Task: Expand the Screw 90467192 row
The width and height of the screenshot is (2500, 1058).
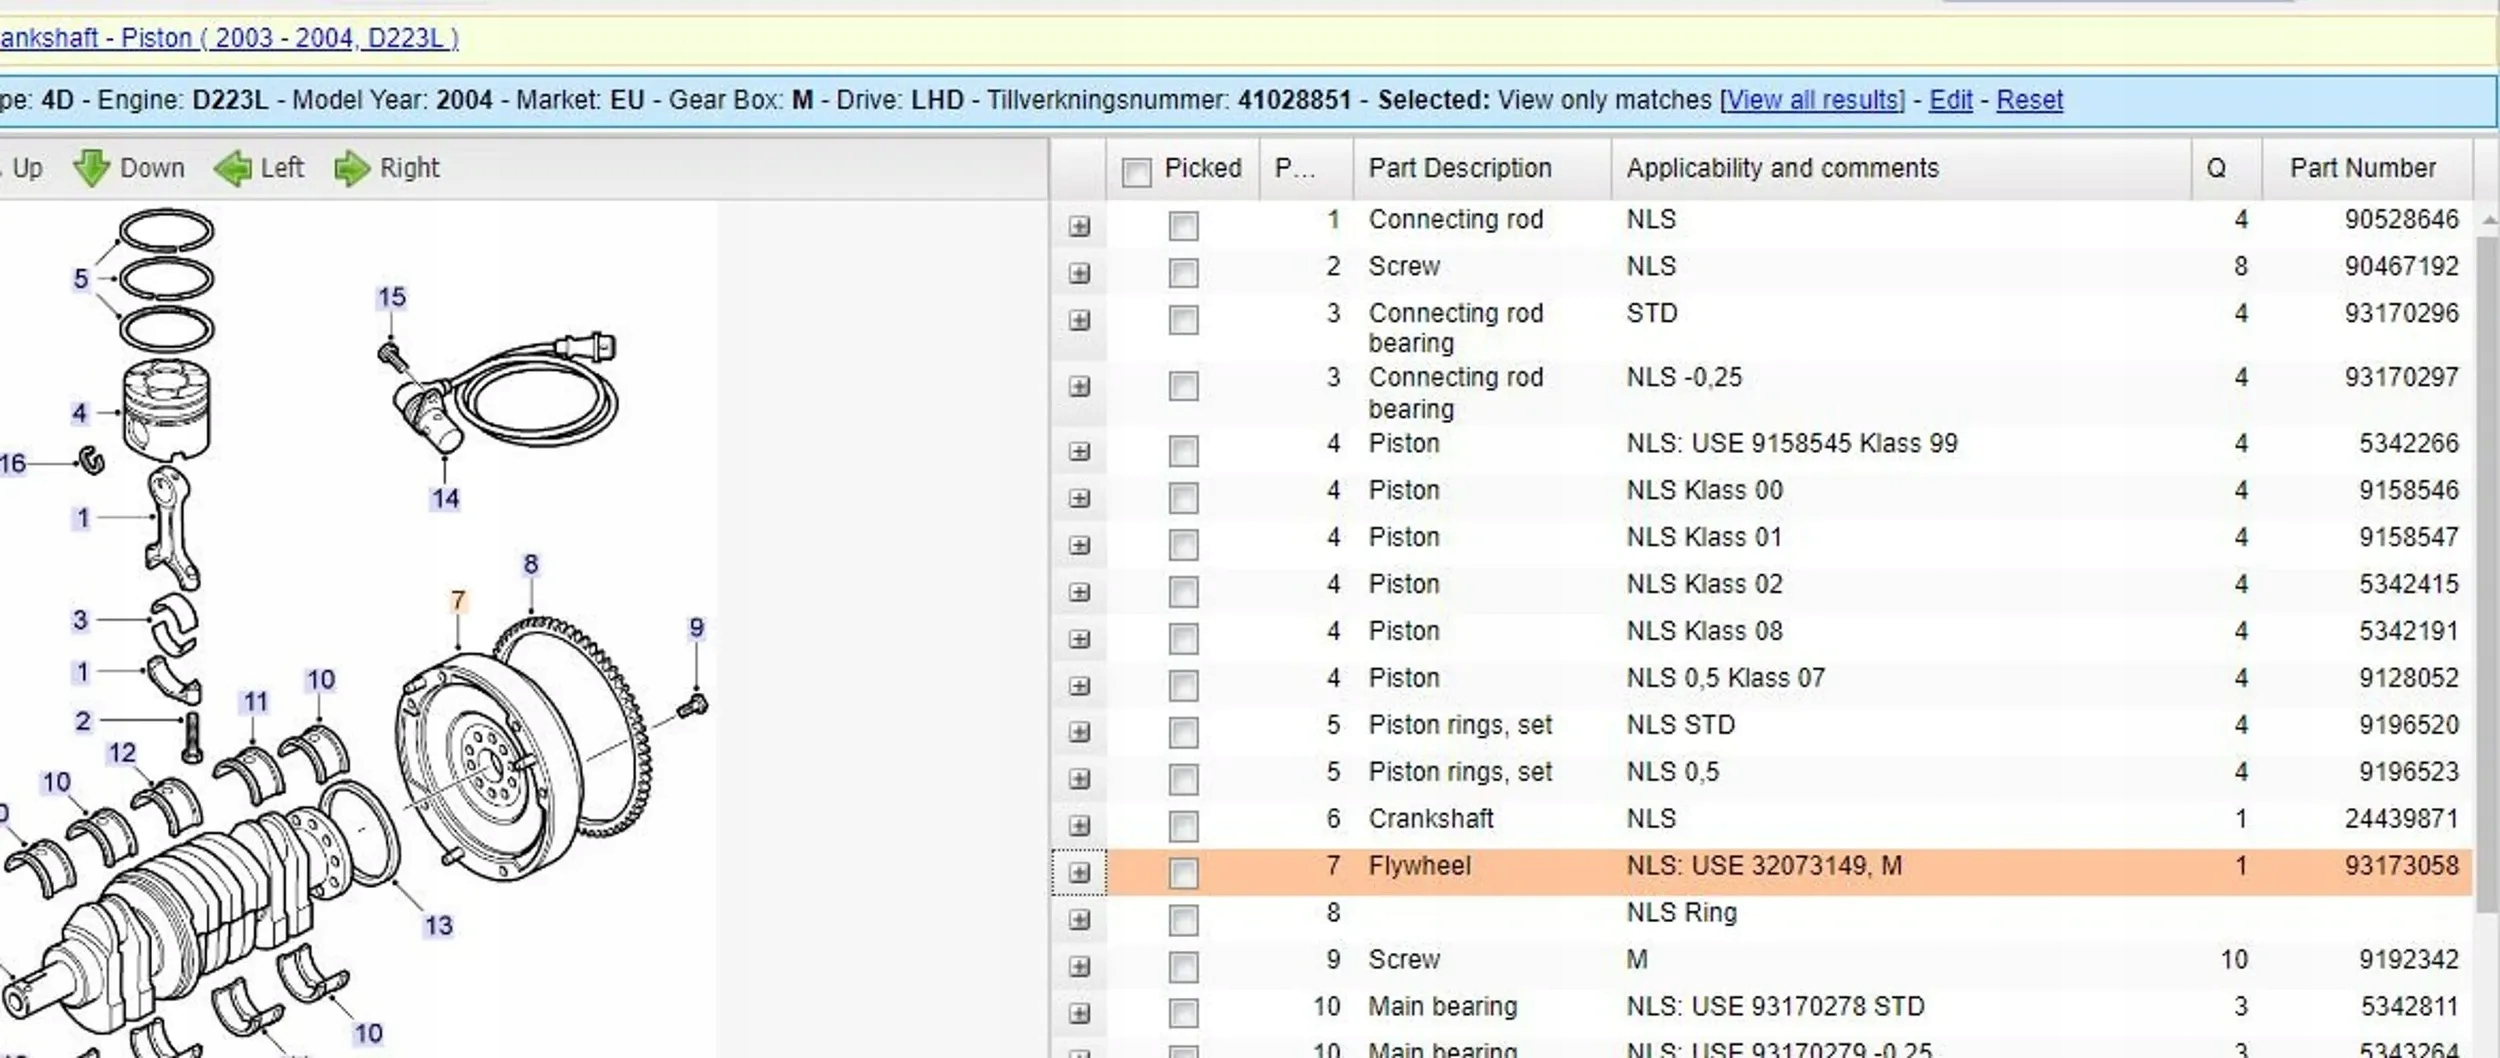Action: tap(1079, 273)
